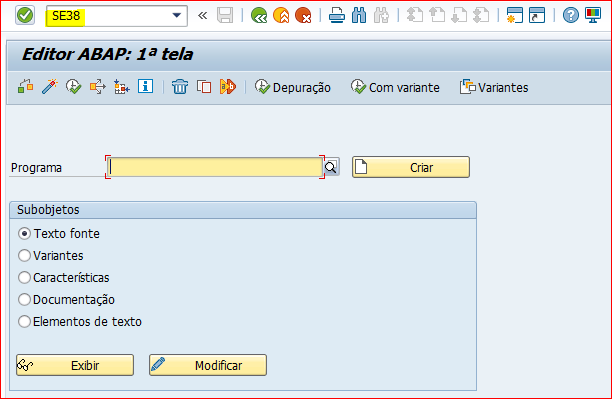
Task: Click the First Page icon
Action: click(x=415, y=16)
